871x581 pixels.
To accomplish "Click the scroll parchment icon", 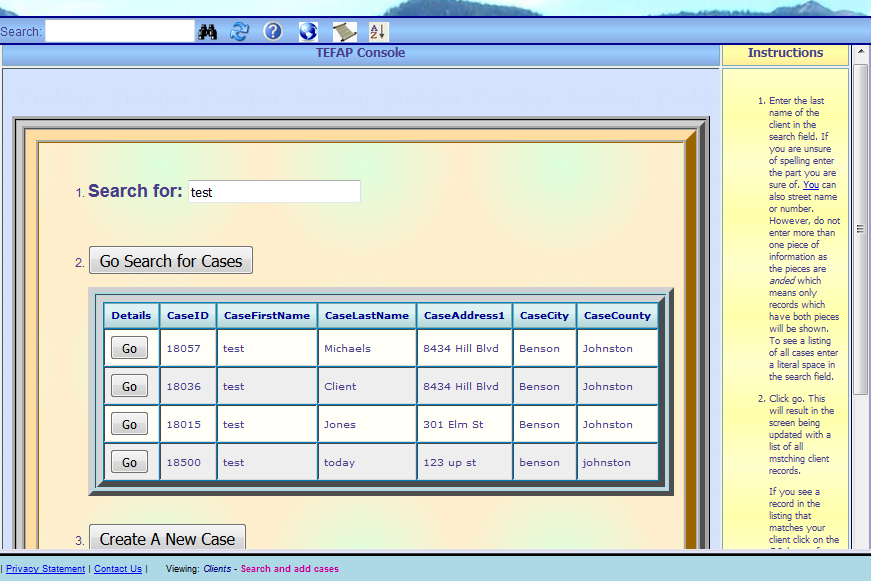I will pos(344,32).
